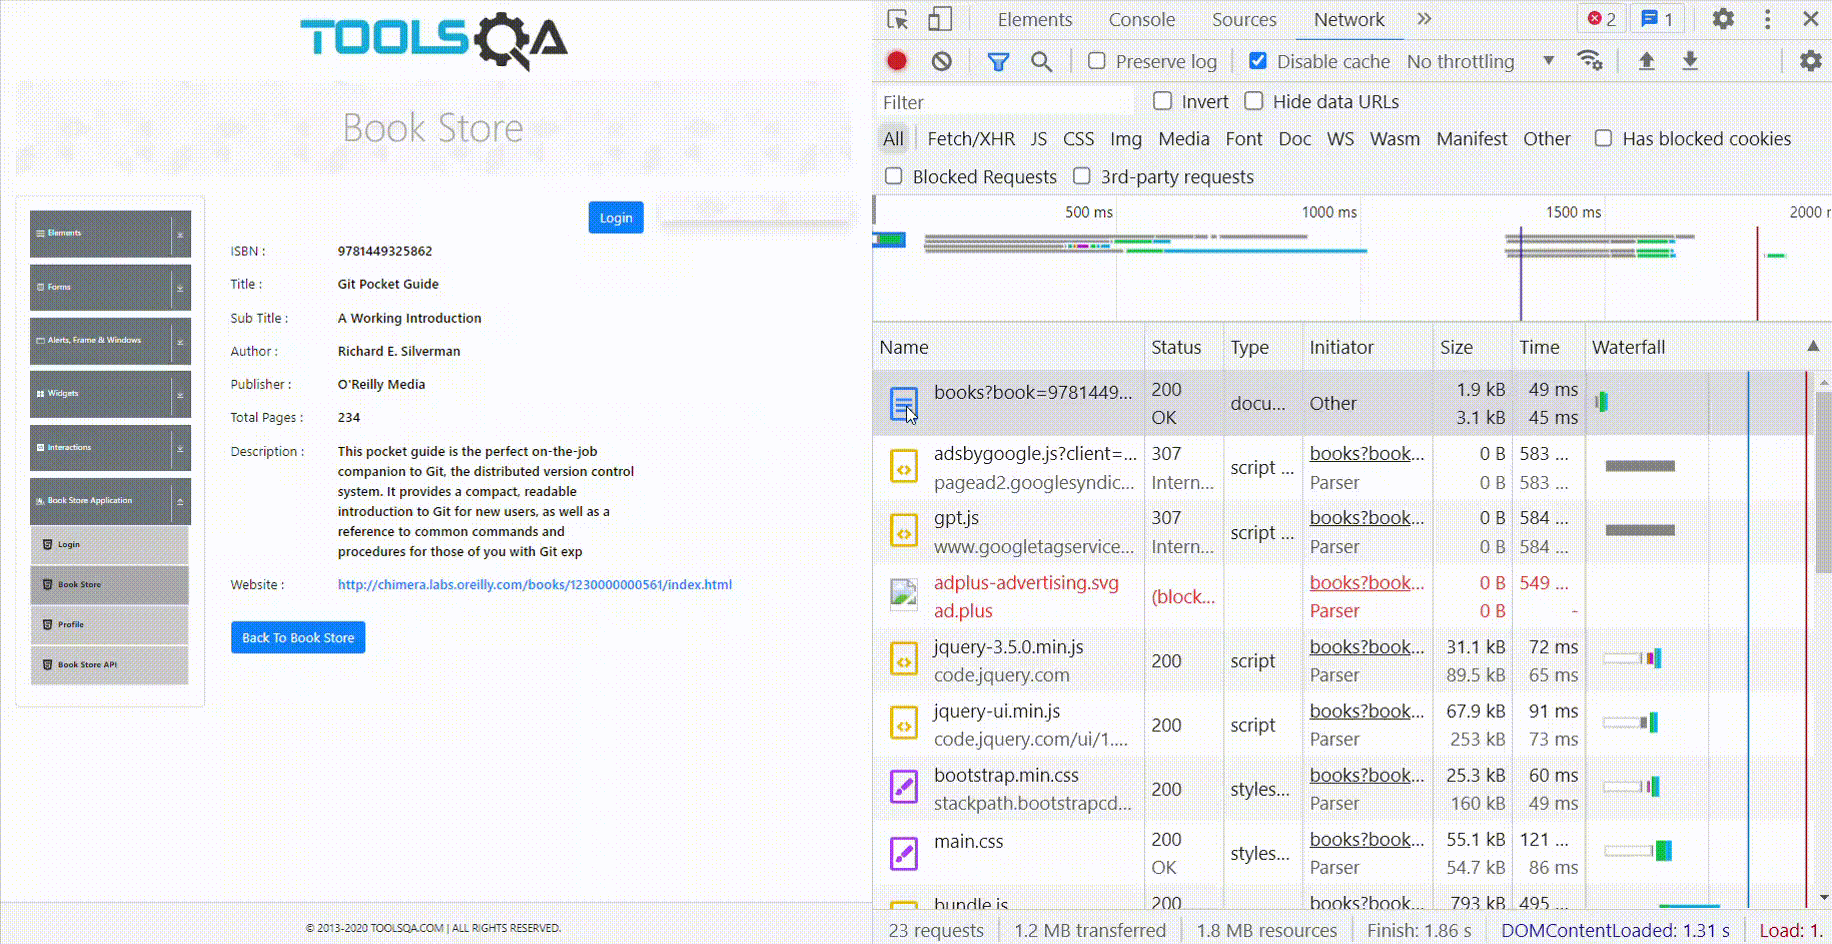1832x944 pixels.
Task: Click Back To Book Store button
Action: pyautogui.click(x=298, y=637)
